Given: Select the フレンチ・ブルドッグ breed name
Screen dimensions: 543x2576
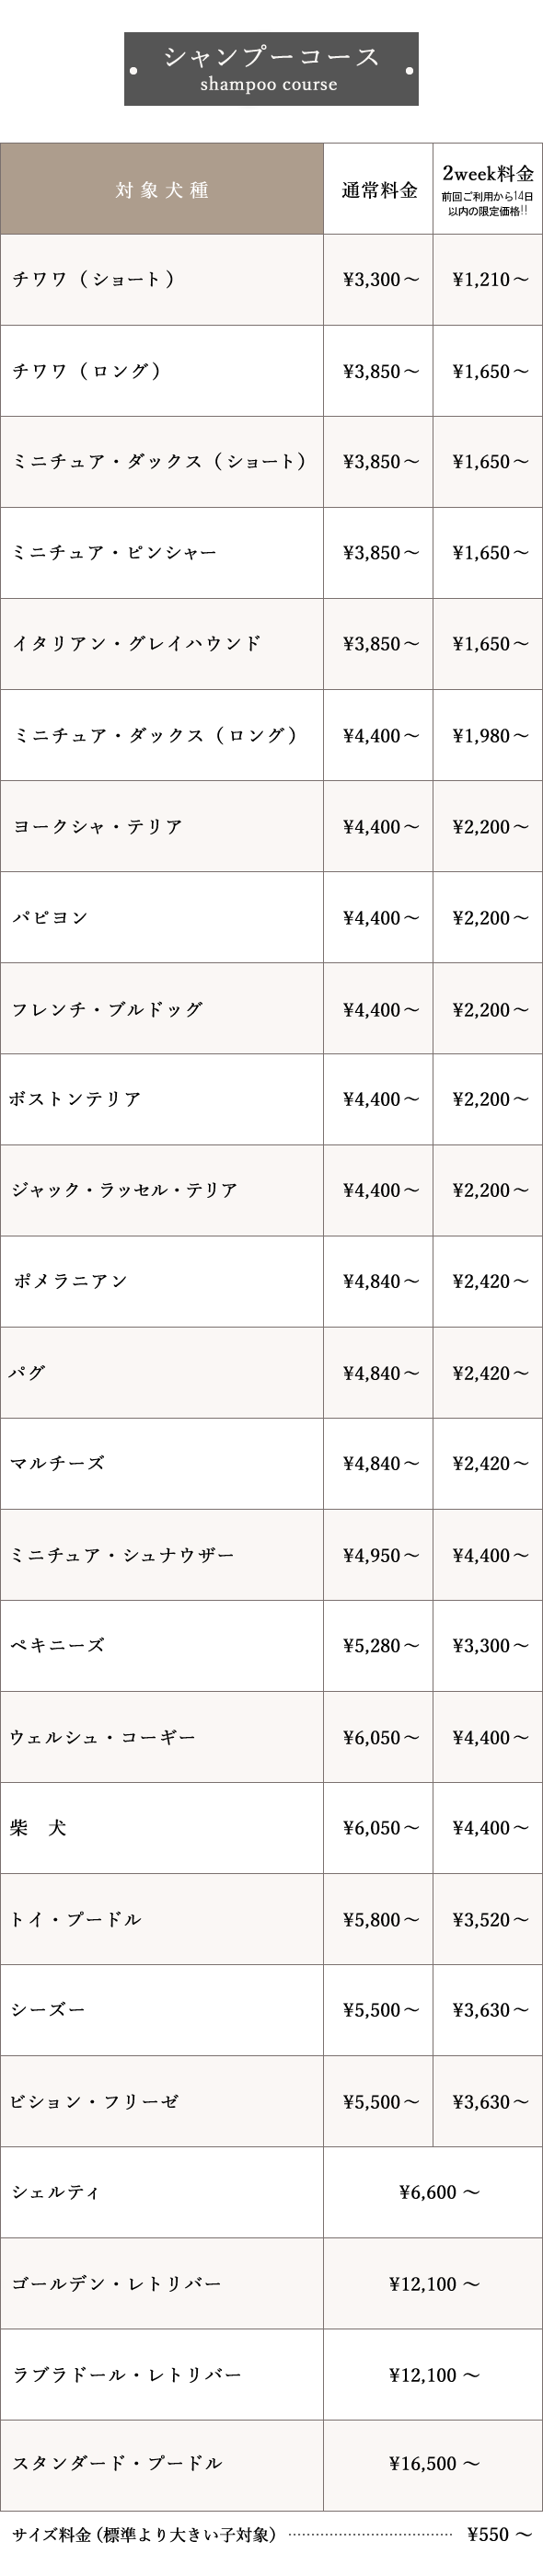Looking at the screenshot, I should (x=107, y=1010).
